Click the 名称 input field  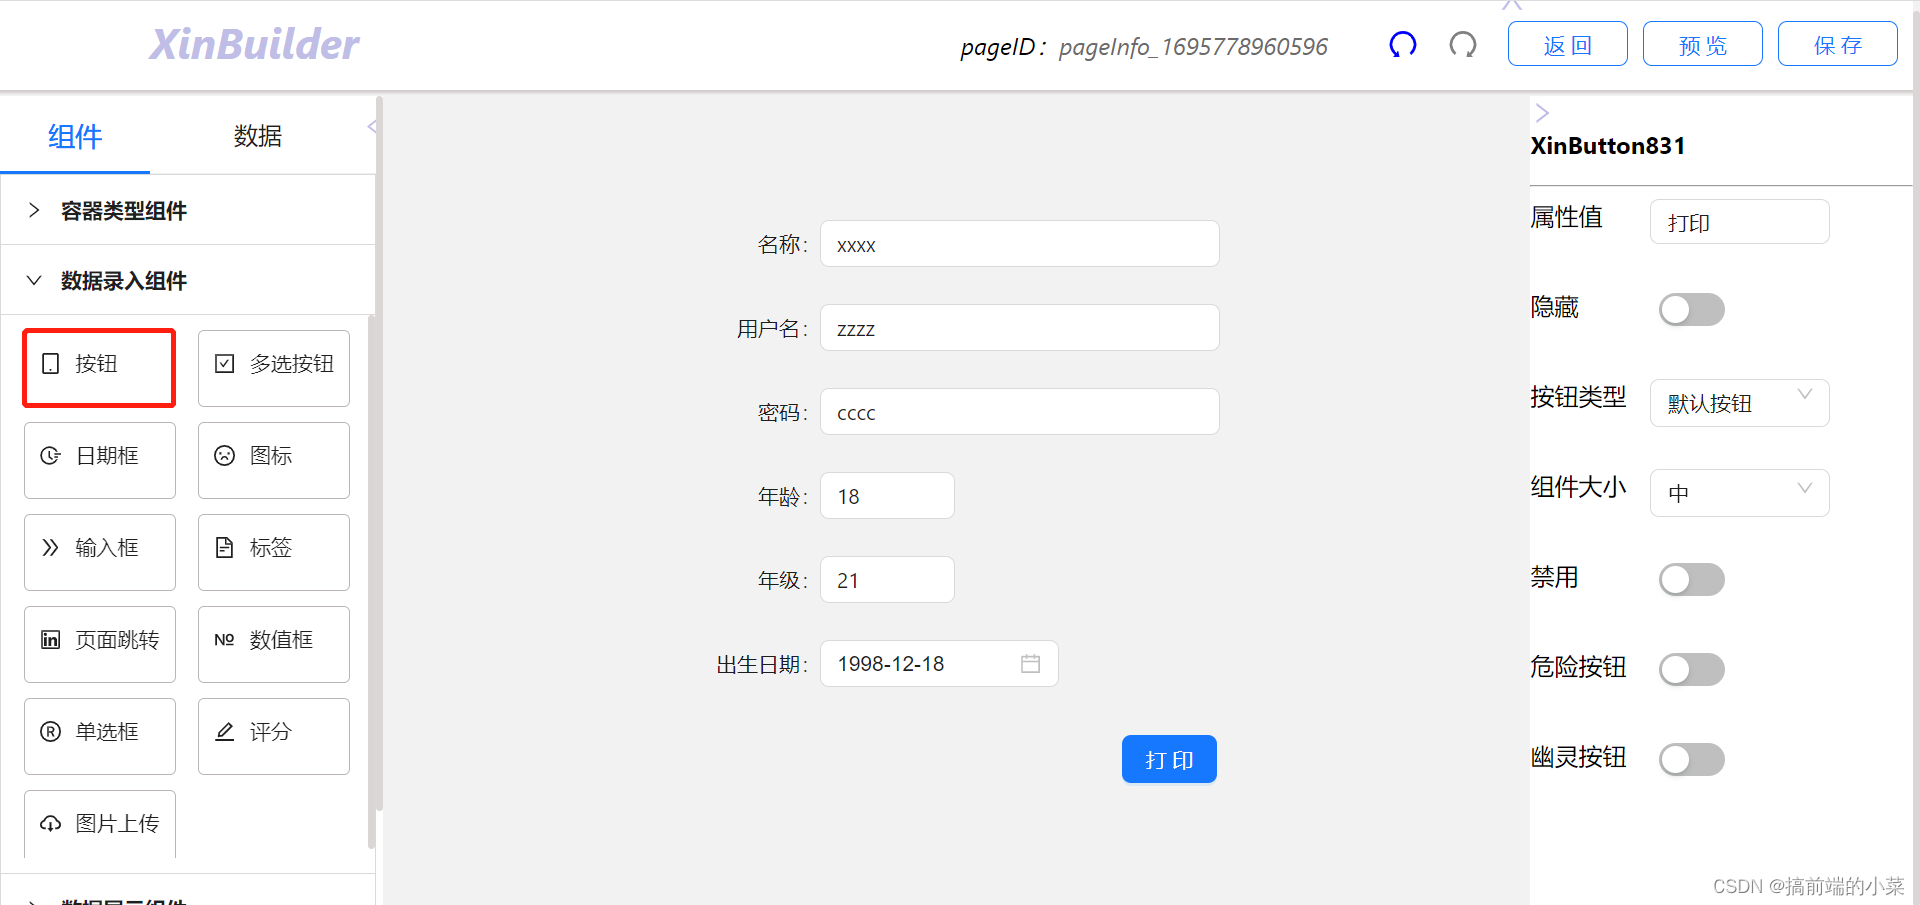point(1020,244)
